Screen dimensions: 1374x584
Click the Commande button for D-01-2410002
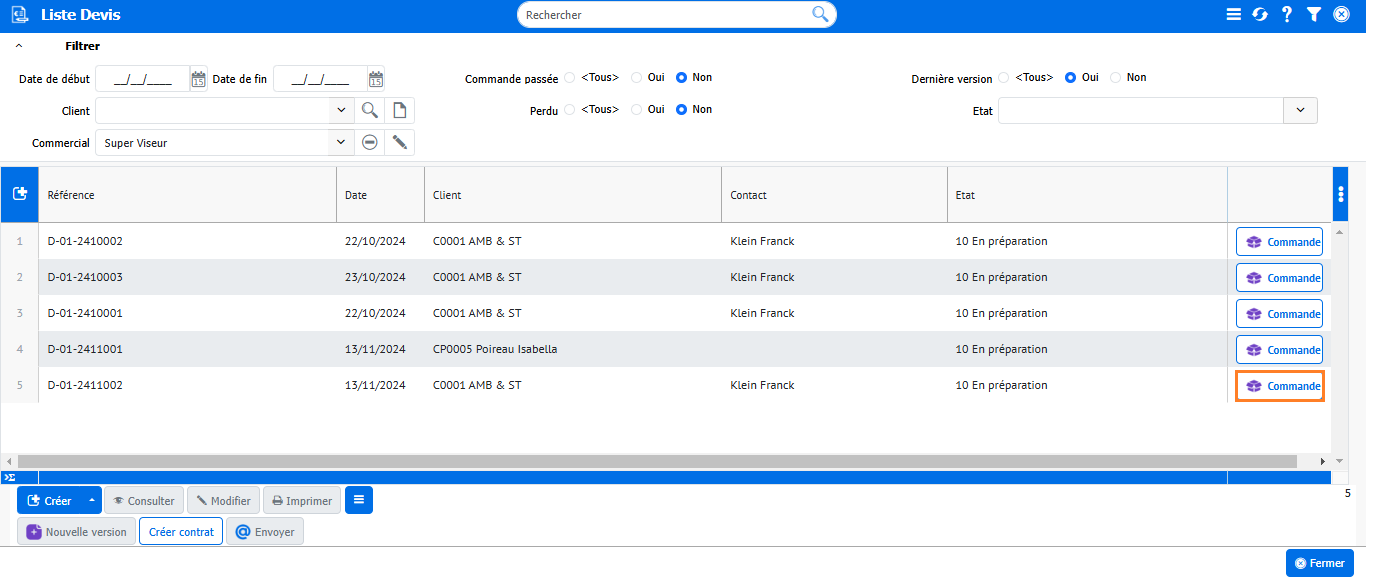pyautogui.click(x=1280, y=242)
